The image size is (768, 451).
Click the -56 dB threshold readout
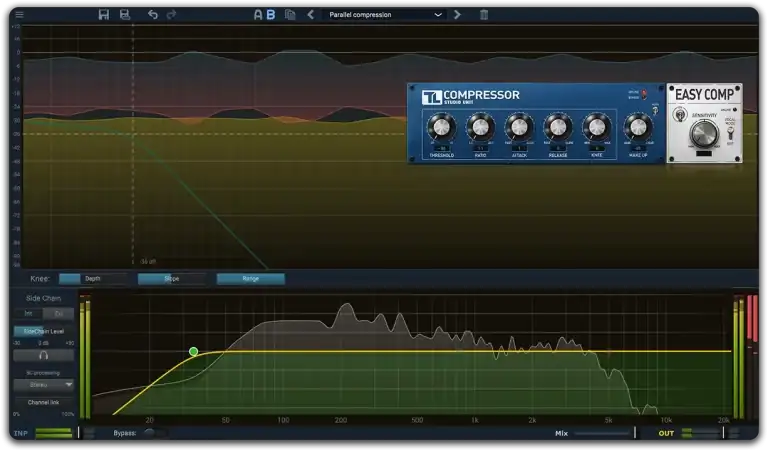(148, 261)
